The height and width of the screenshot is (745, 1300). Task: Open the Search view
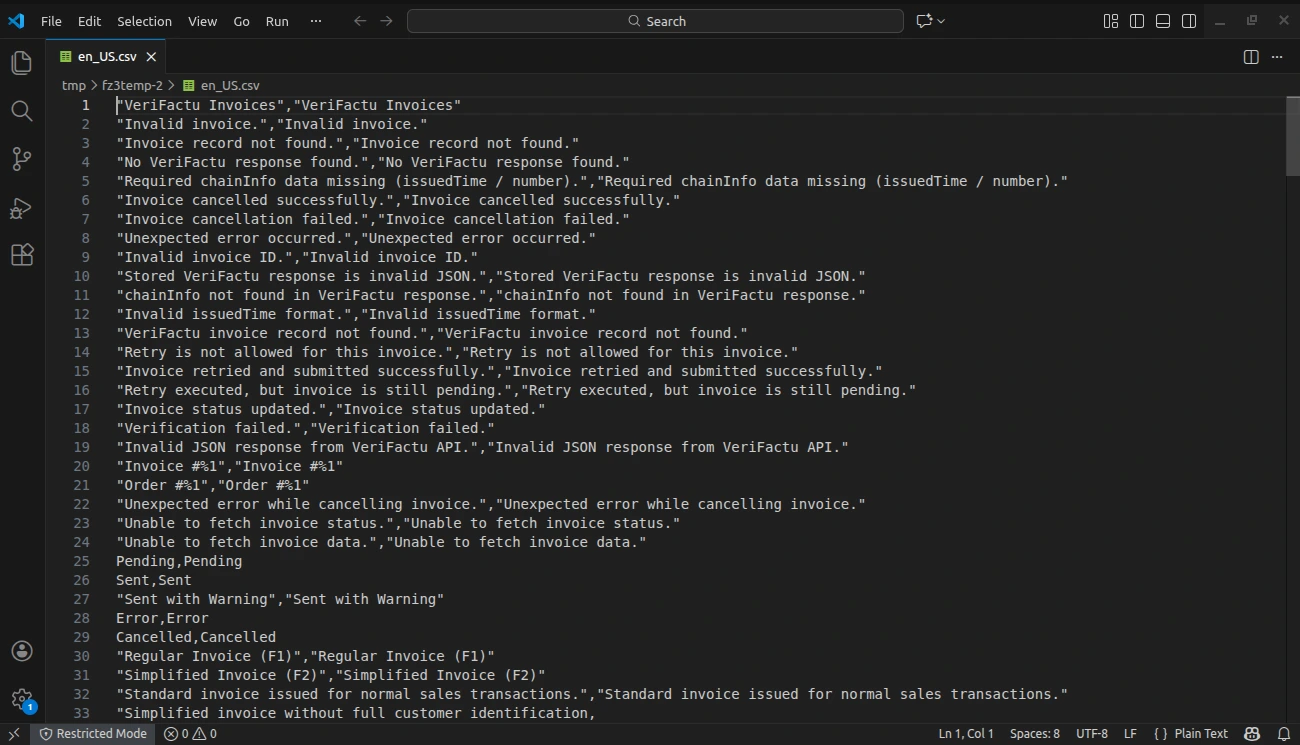click(22, 111)
